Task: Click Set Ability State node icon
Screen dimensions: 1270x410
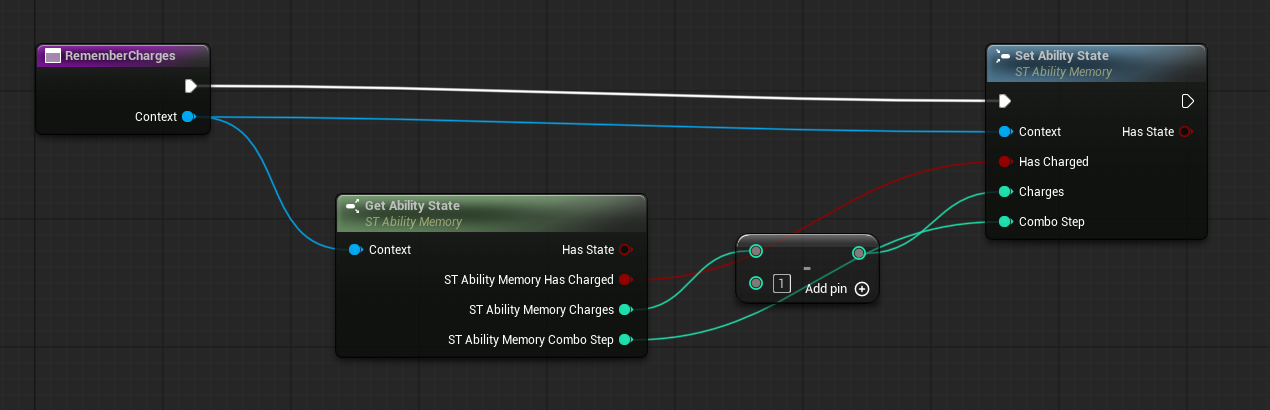Action: tap(1003, 56)
